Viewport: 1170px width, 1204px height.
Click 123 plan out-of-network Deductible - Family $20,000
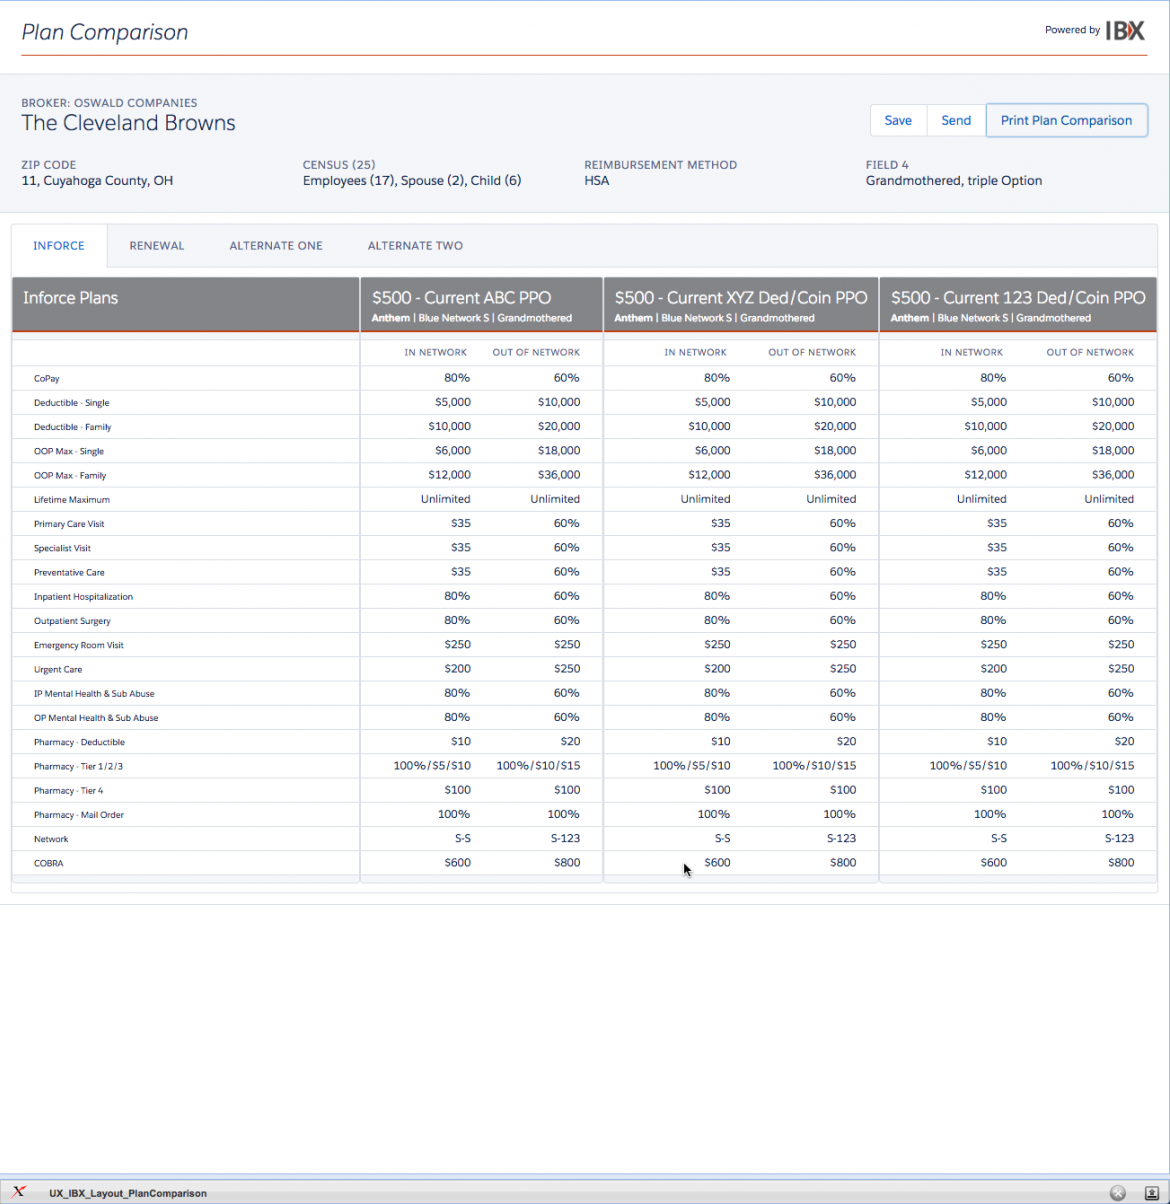tap(1112, 426)
